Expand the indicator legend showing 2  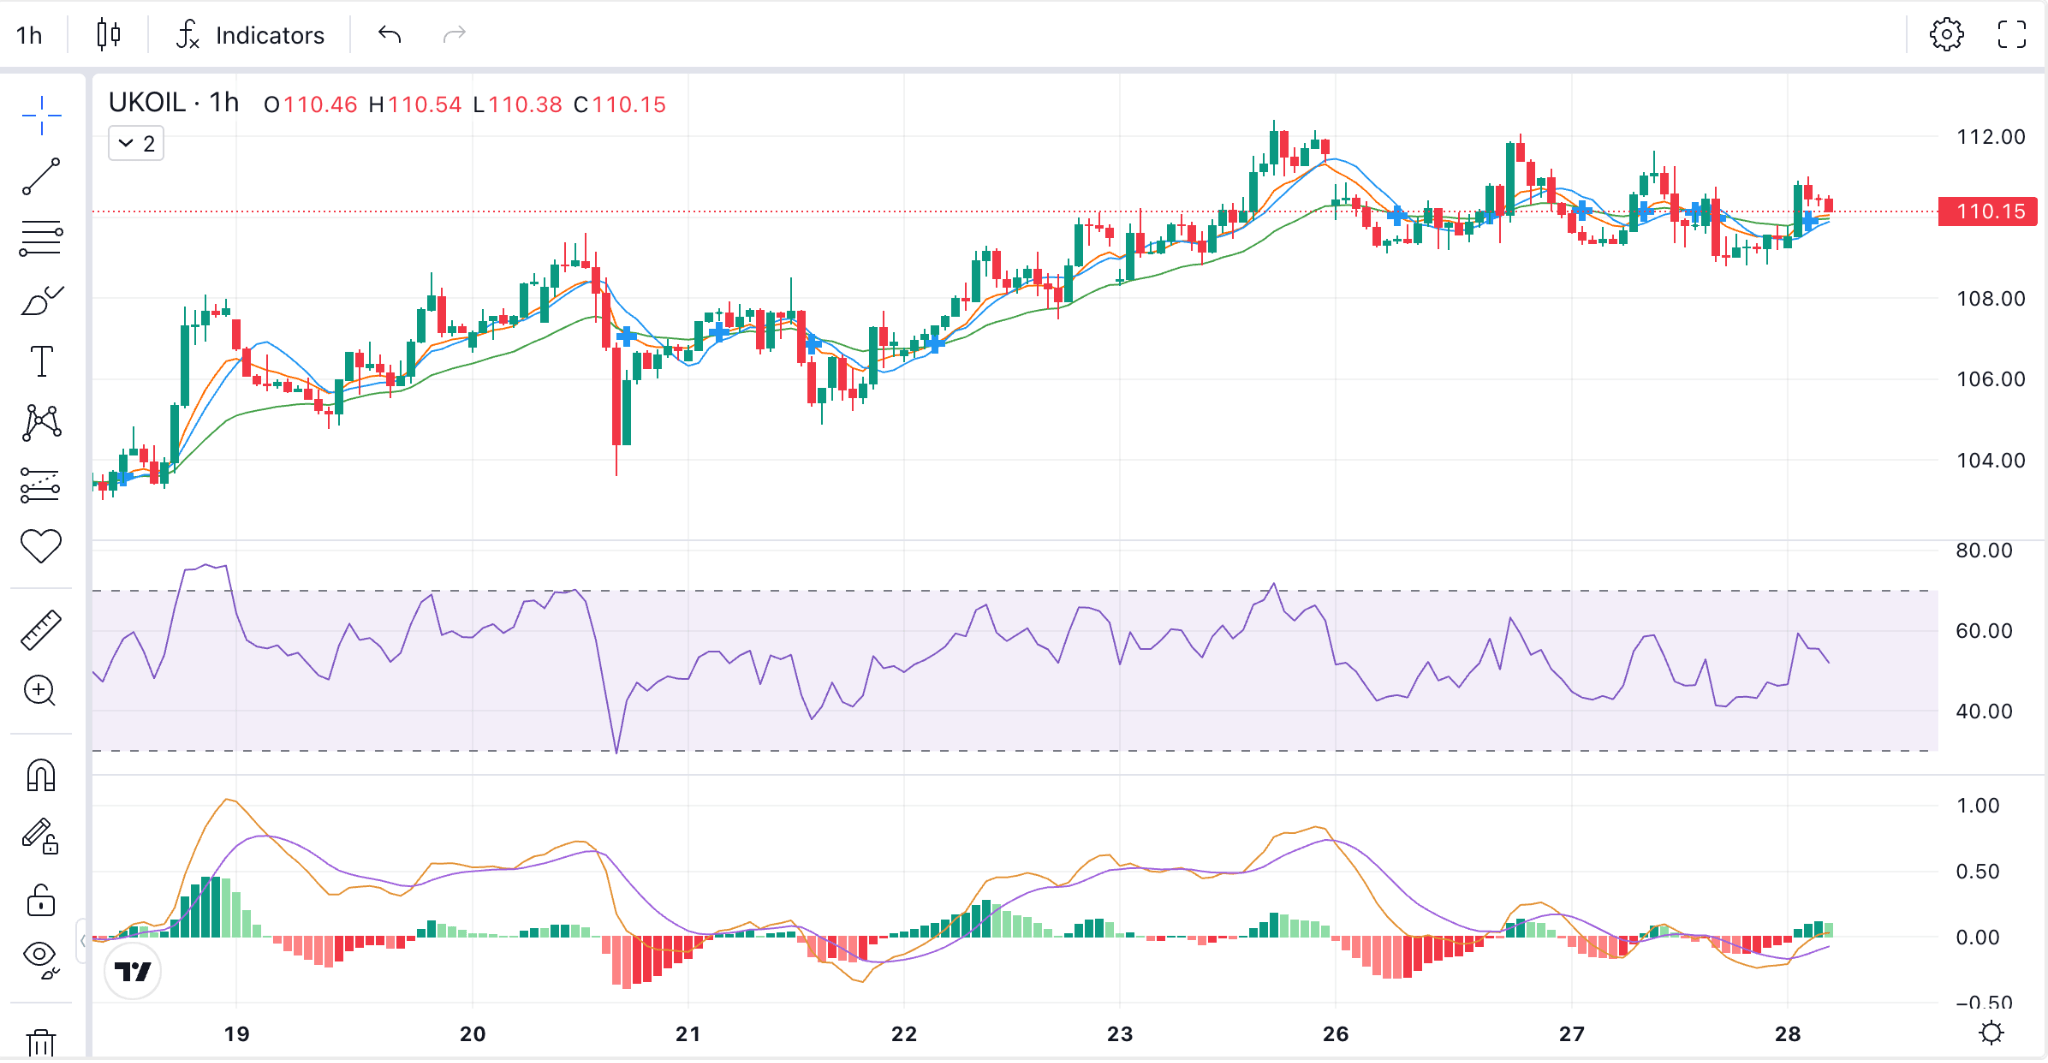[136, 143]
